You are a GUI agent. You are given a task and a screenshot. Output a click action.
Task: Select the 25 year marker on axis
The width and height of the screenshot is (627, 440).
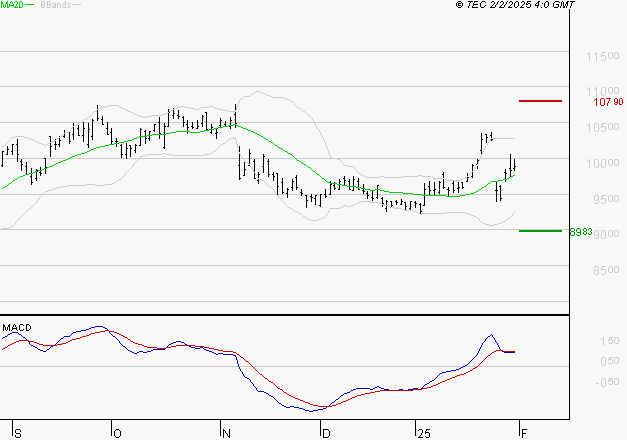[424, 433]
